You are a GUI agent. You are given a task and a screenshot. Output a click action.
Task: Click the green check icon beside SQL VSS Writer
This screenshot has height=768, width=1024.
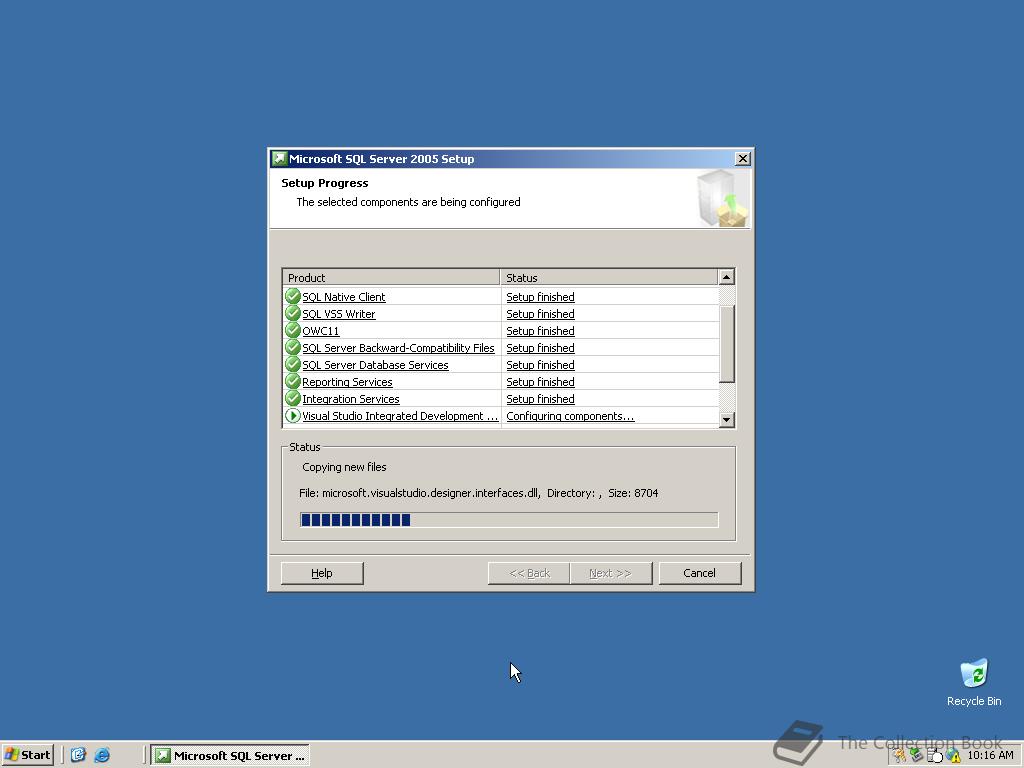293,313
